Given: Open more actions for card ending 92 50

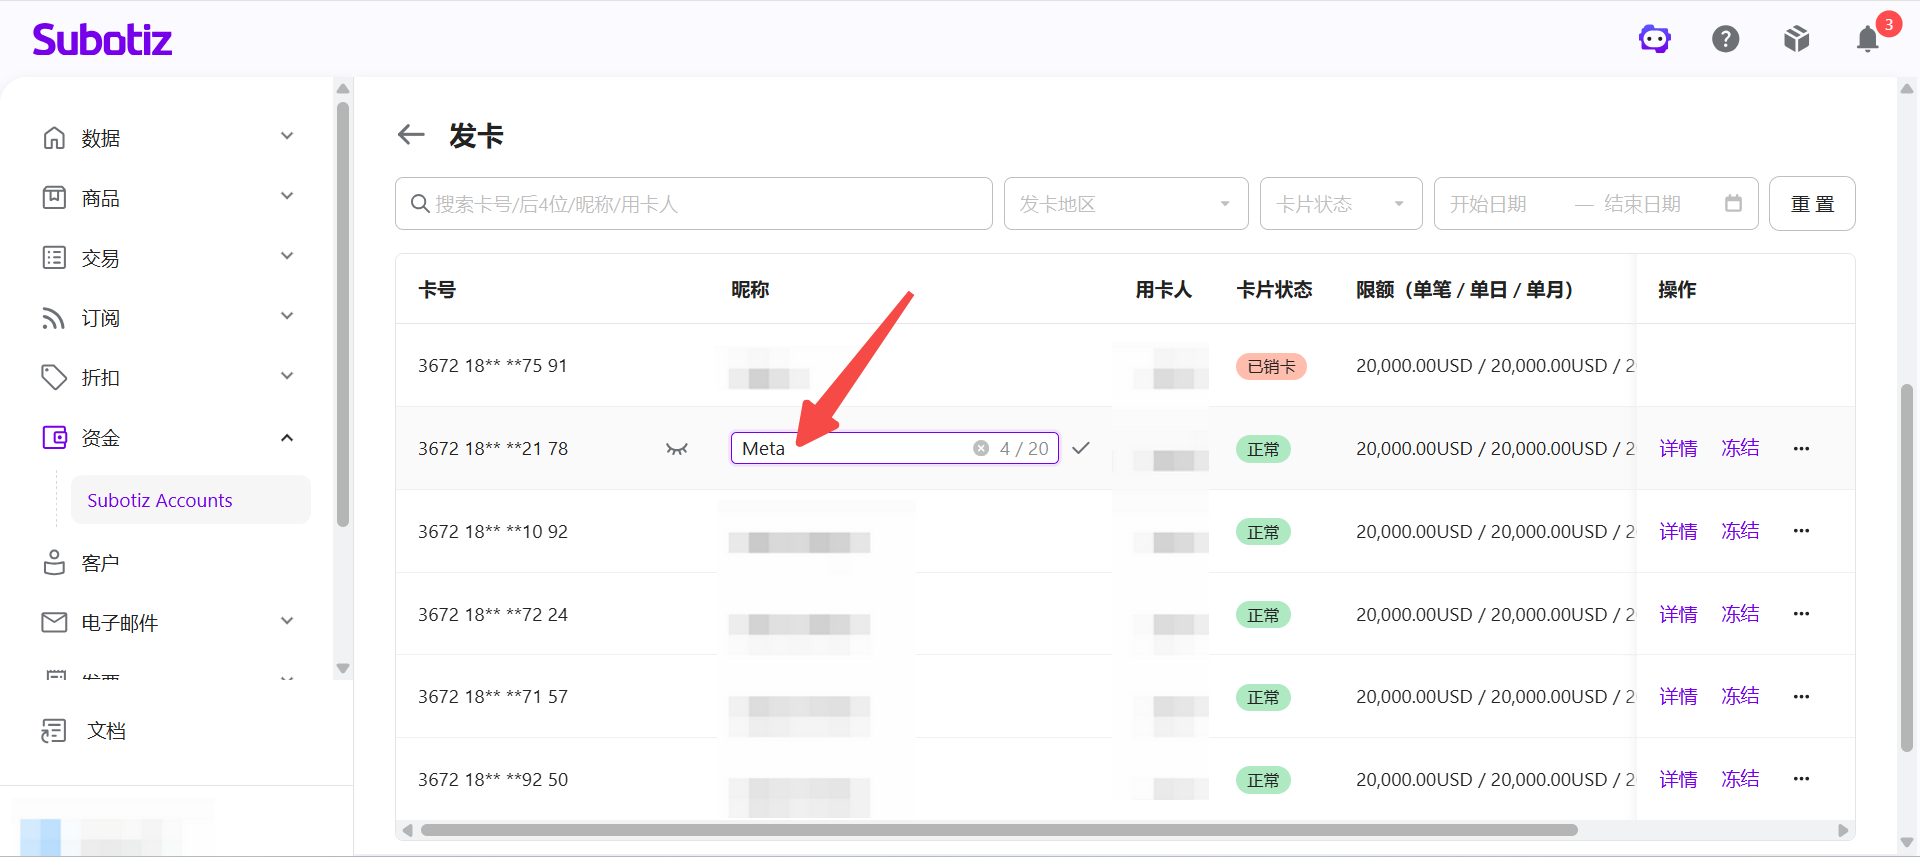Looking at the screenshot, I should coord(1802,779).
